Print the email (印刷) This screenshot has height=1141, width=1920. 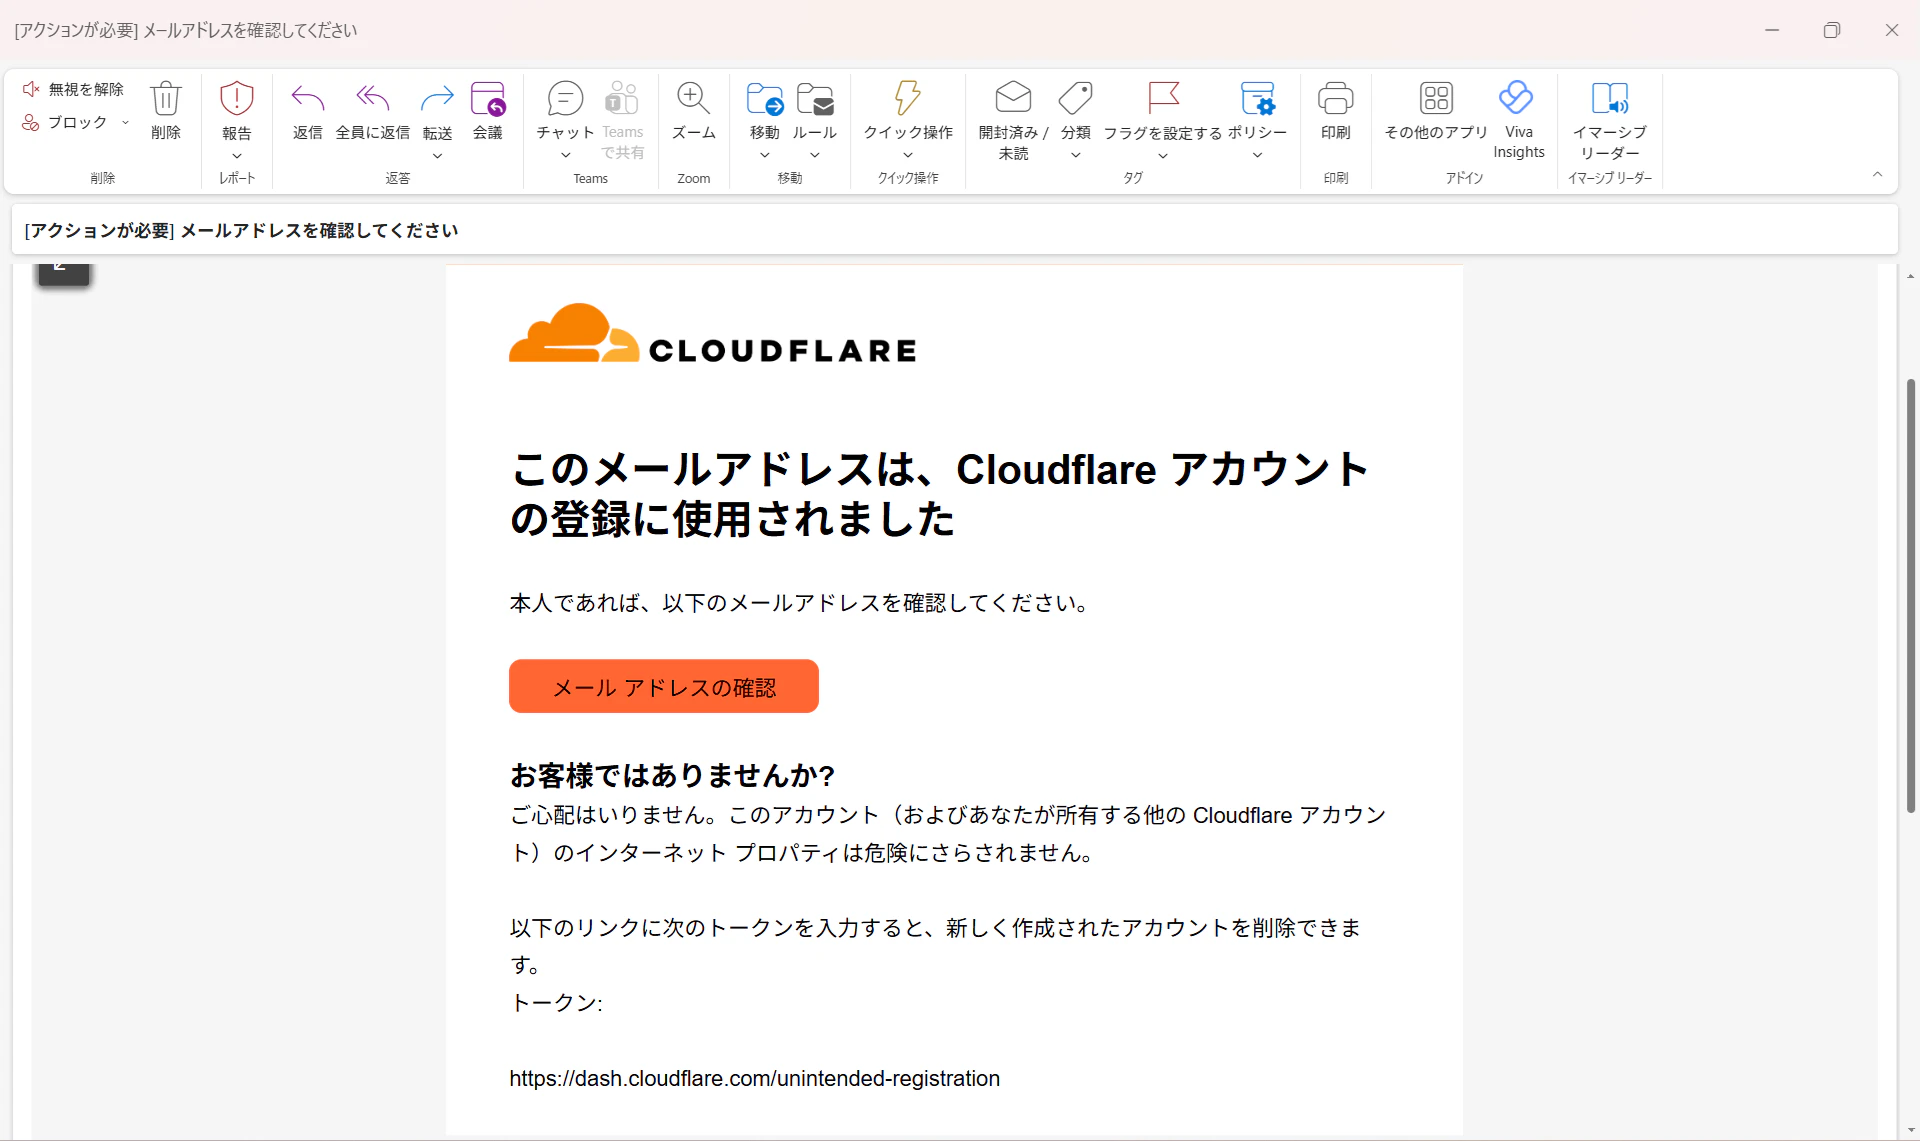pos(1336,98)
